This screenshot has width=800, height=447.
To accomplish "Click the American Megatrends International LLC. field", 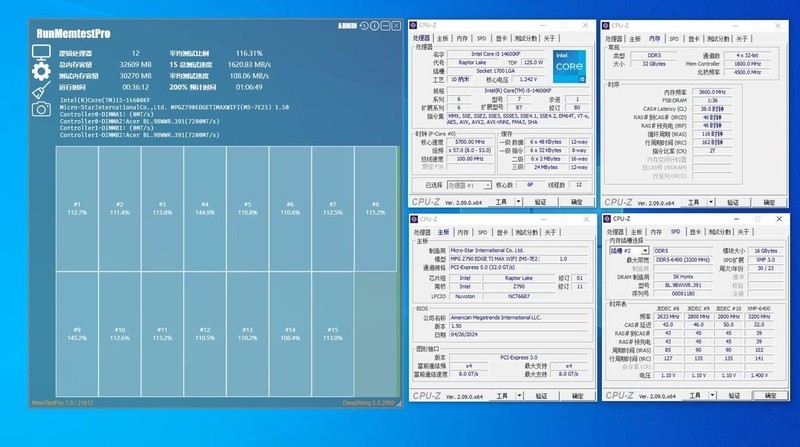I will [x=518, y=317].
